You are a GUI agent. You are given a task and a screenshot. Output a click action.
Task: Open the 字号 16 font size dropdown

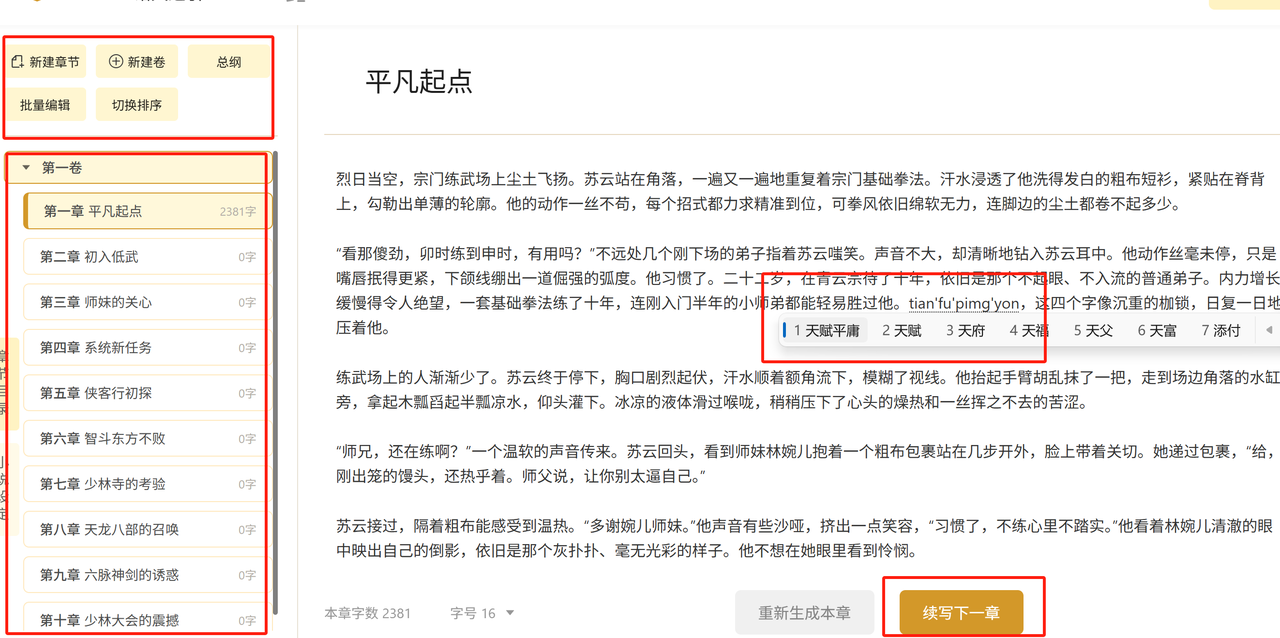tap(482, 613)
